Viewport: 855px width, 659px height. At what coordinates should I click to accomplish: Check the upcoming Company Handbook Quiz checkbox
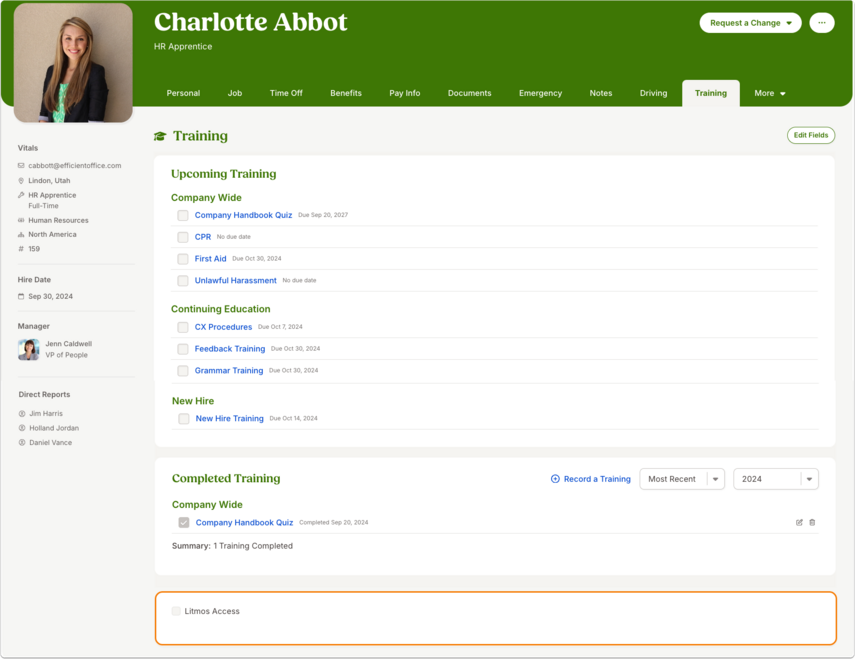(183, 215)
